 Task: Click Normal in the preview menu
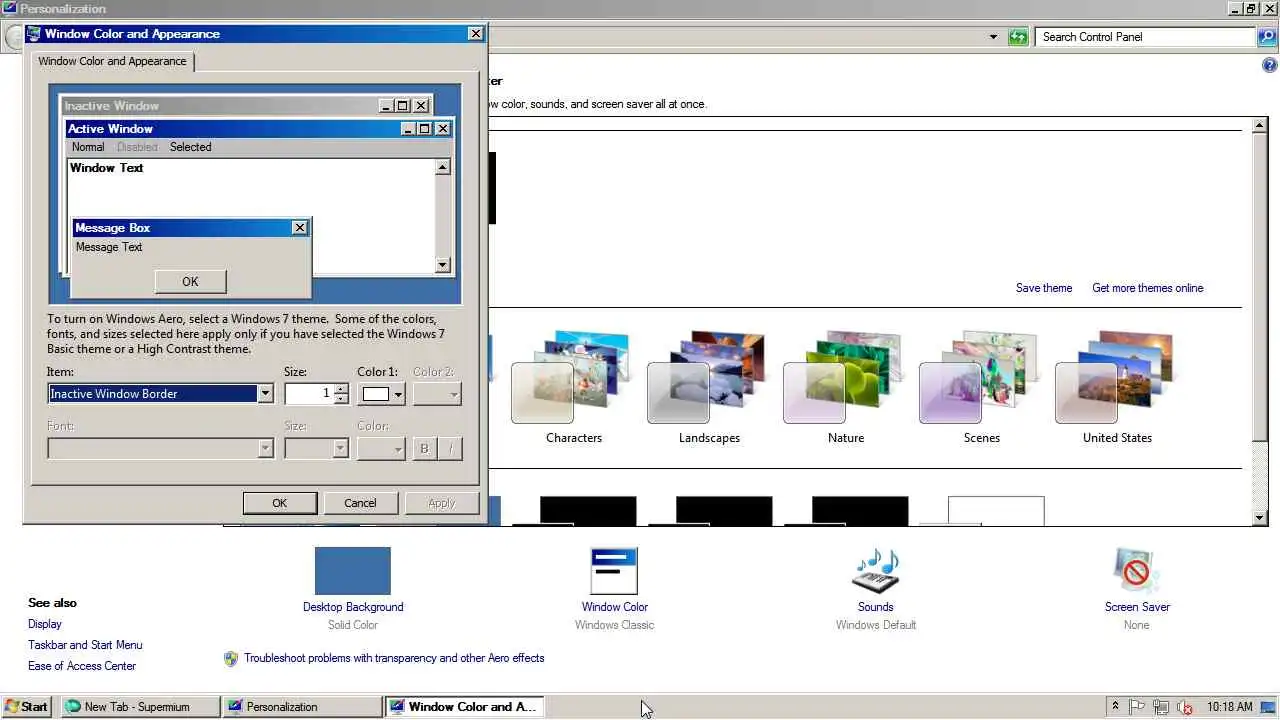pyautogui.click(x=88, y=147)
